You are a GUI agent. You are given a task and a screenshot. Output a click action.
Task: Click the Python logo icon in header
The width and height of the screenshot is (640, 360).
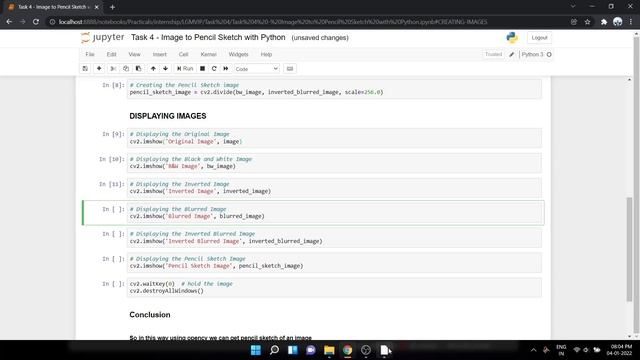[x=512, y=38]
